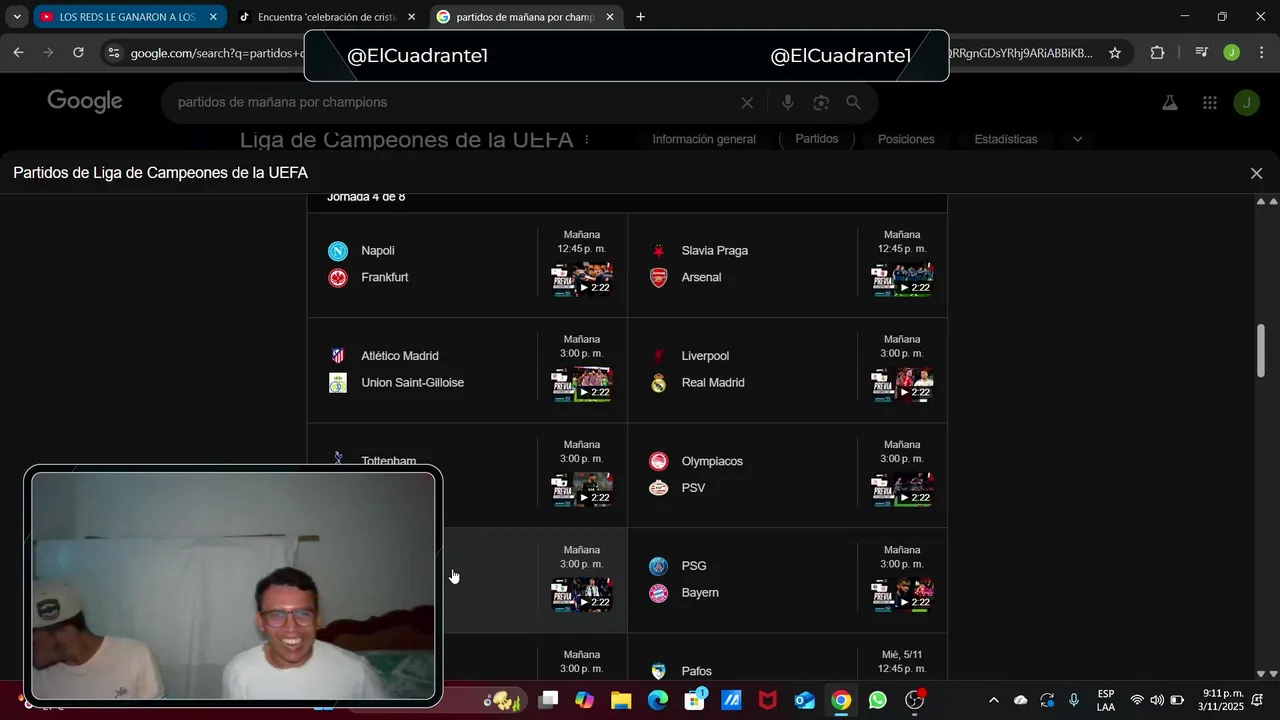The image size is (1280, 720).
Task: Open the Slavia Praga vs Arsenal match
Action: pyautogui.click(x=787, y=265)
